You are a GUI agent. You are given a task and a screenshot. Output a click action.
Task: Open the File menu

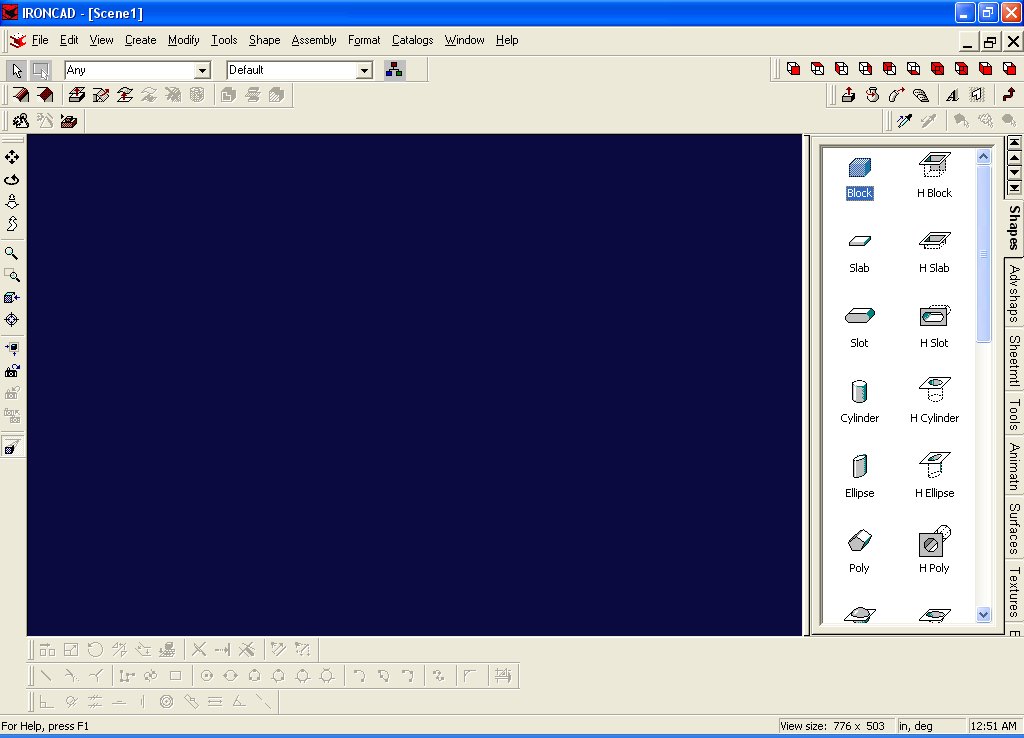pos(40,40)
